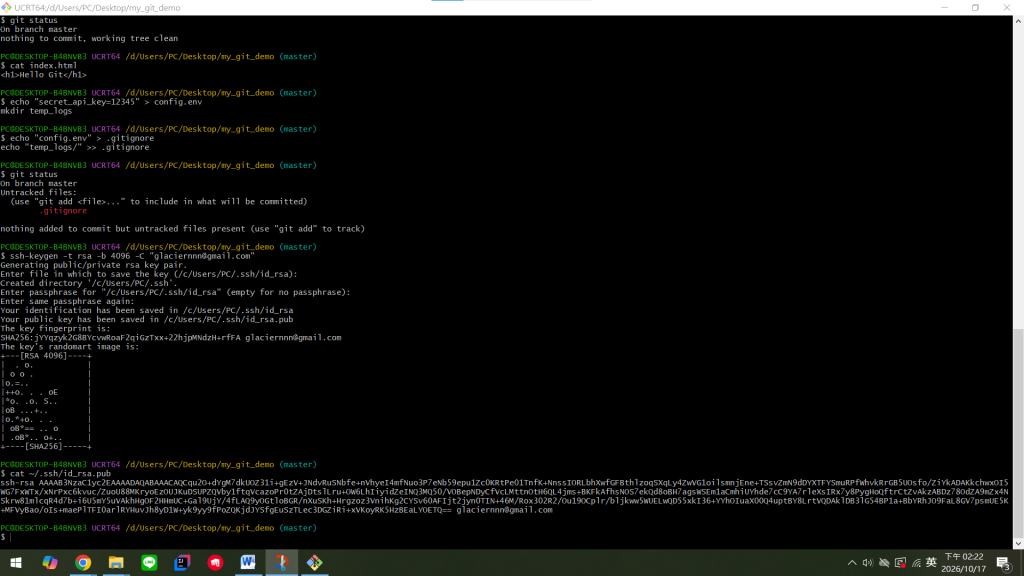
Task: Click the terminal scrollbar down arrow
Action: point(1018,544)
